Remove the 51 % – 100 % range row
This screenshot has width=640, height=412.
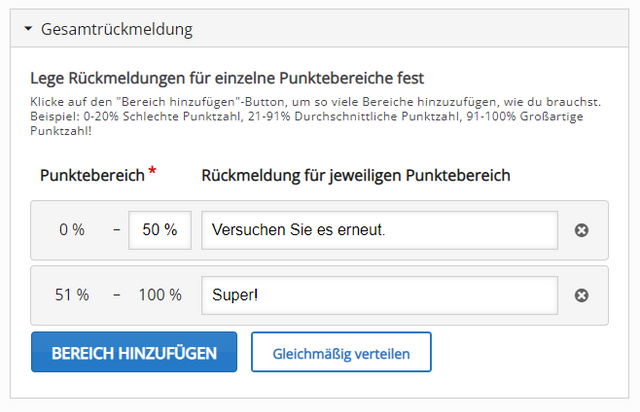581,295
